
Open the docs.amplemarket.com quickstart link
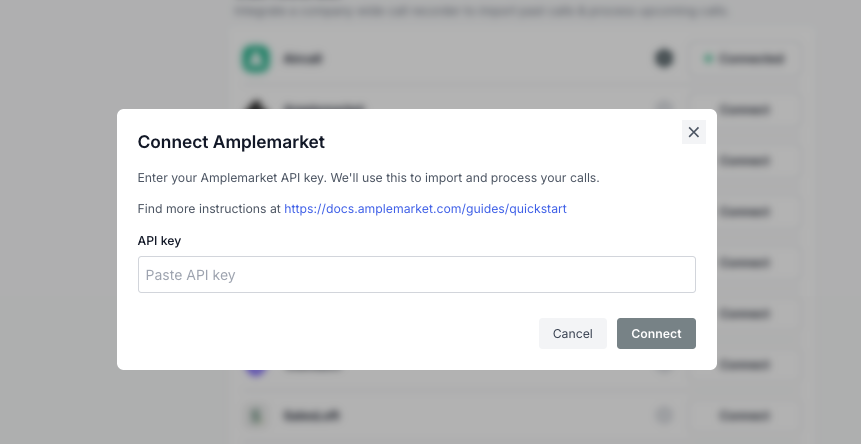coord(425,209)
